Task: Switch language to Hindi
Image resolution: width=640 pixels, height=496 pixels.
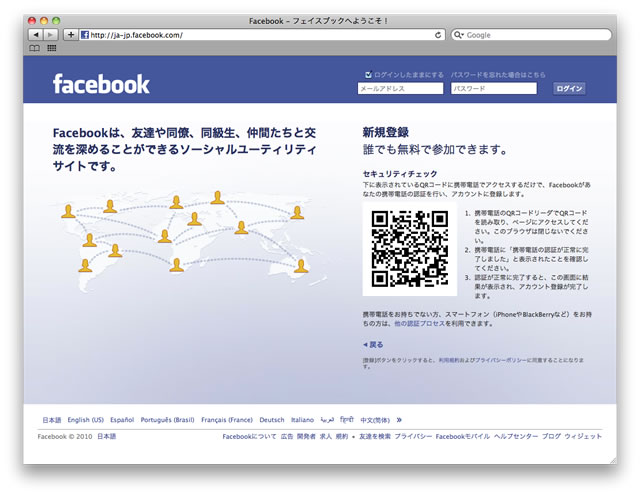Action: pyautogui.click(x=347, y=419)
